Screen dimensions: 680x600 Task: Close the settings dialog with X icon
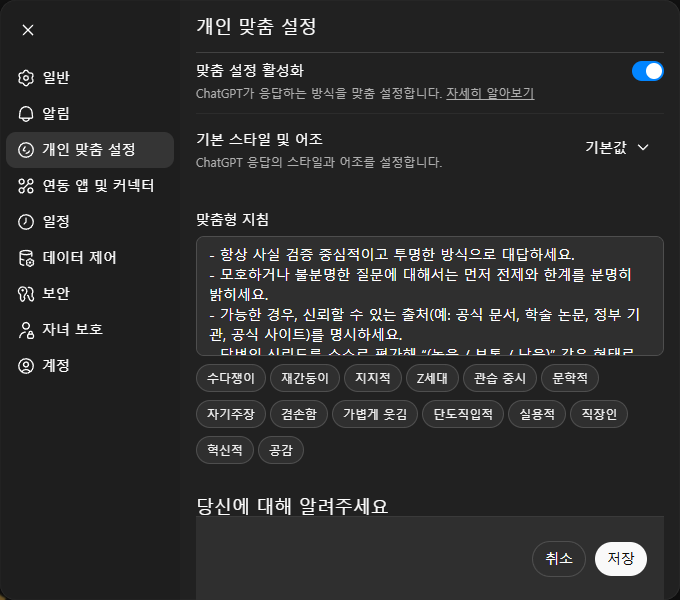[x=28, y=30]
